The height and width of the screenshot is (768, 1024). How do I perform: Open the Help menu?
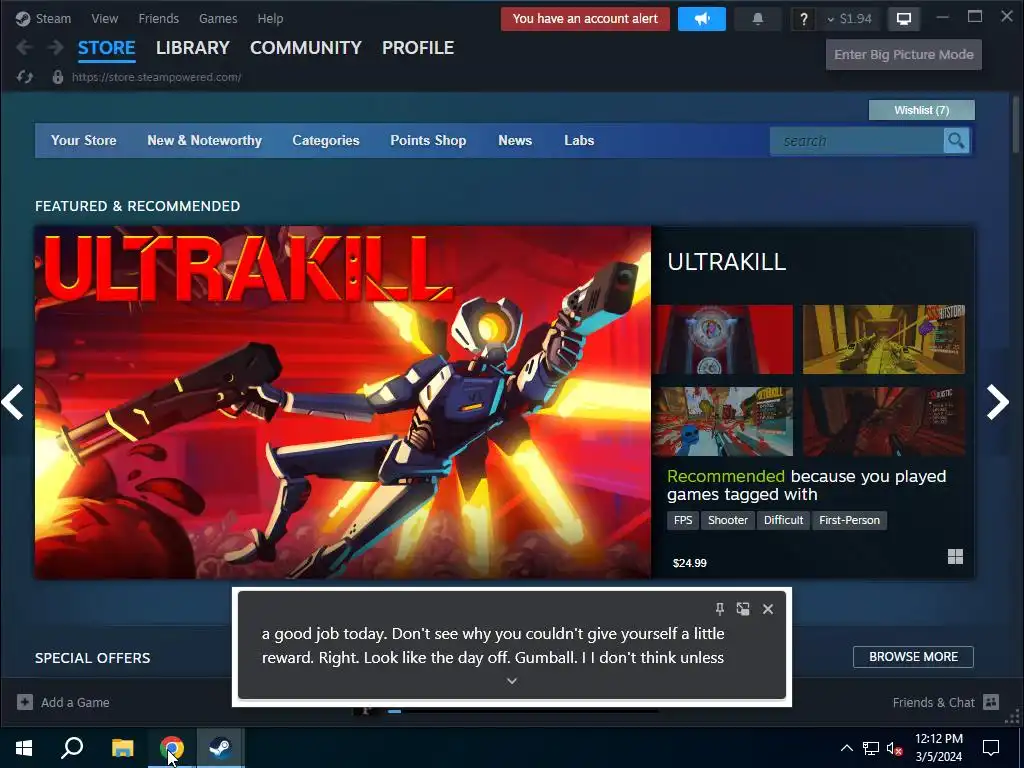tap(270, 19)
